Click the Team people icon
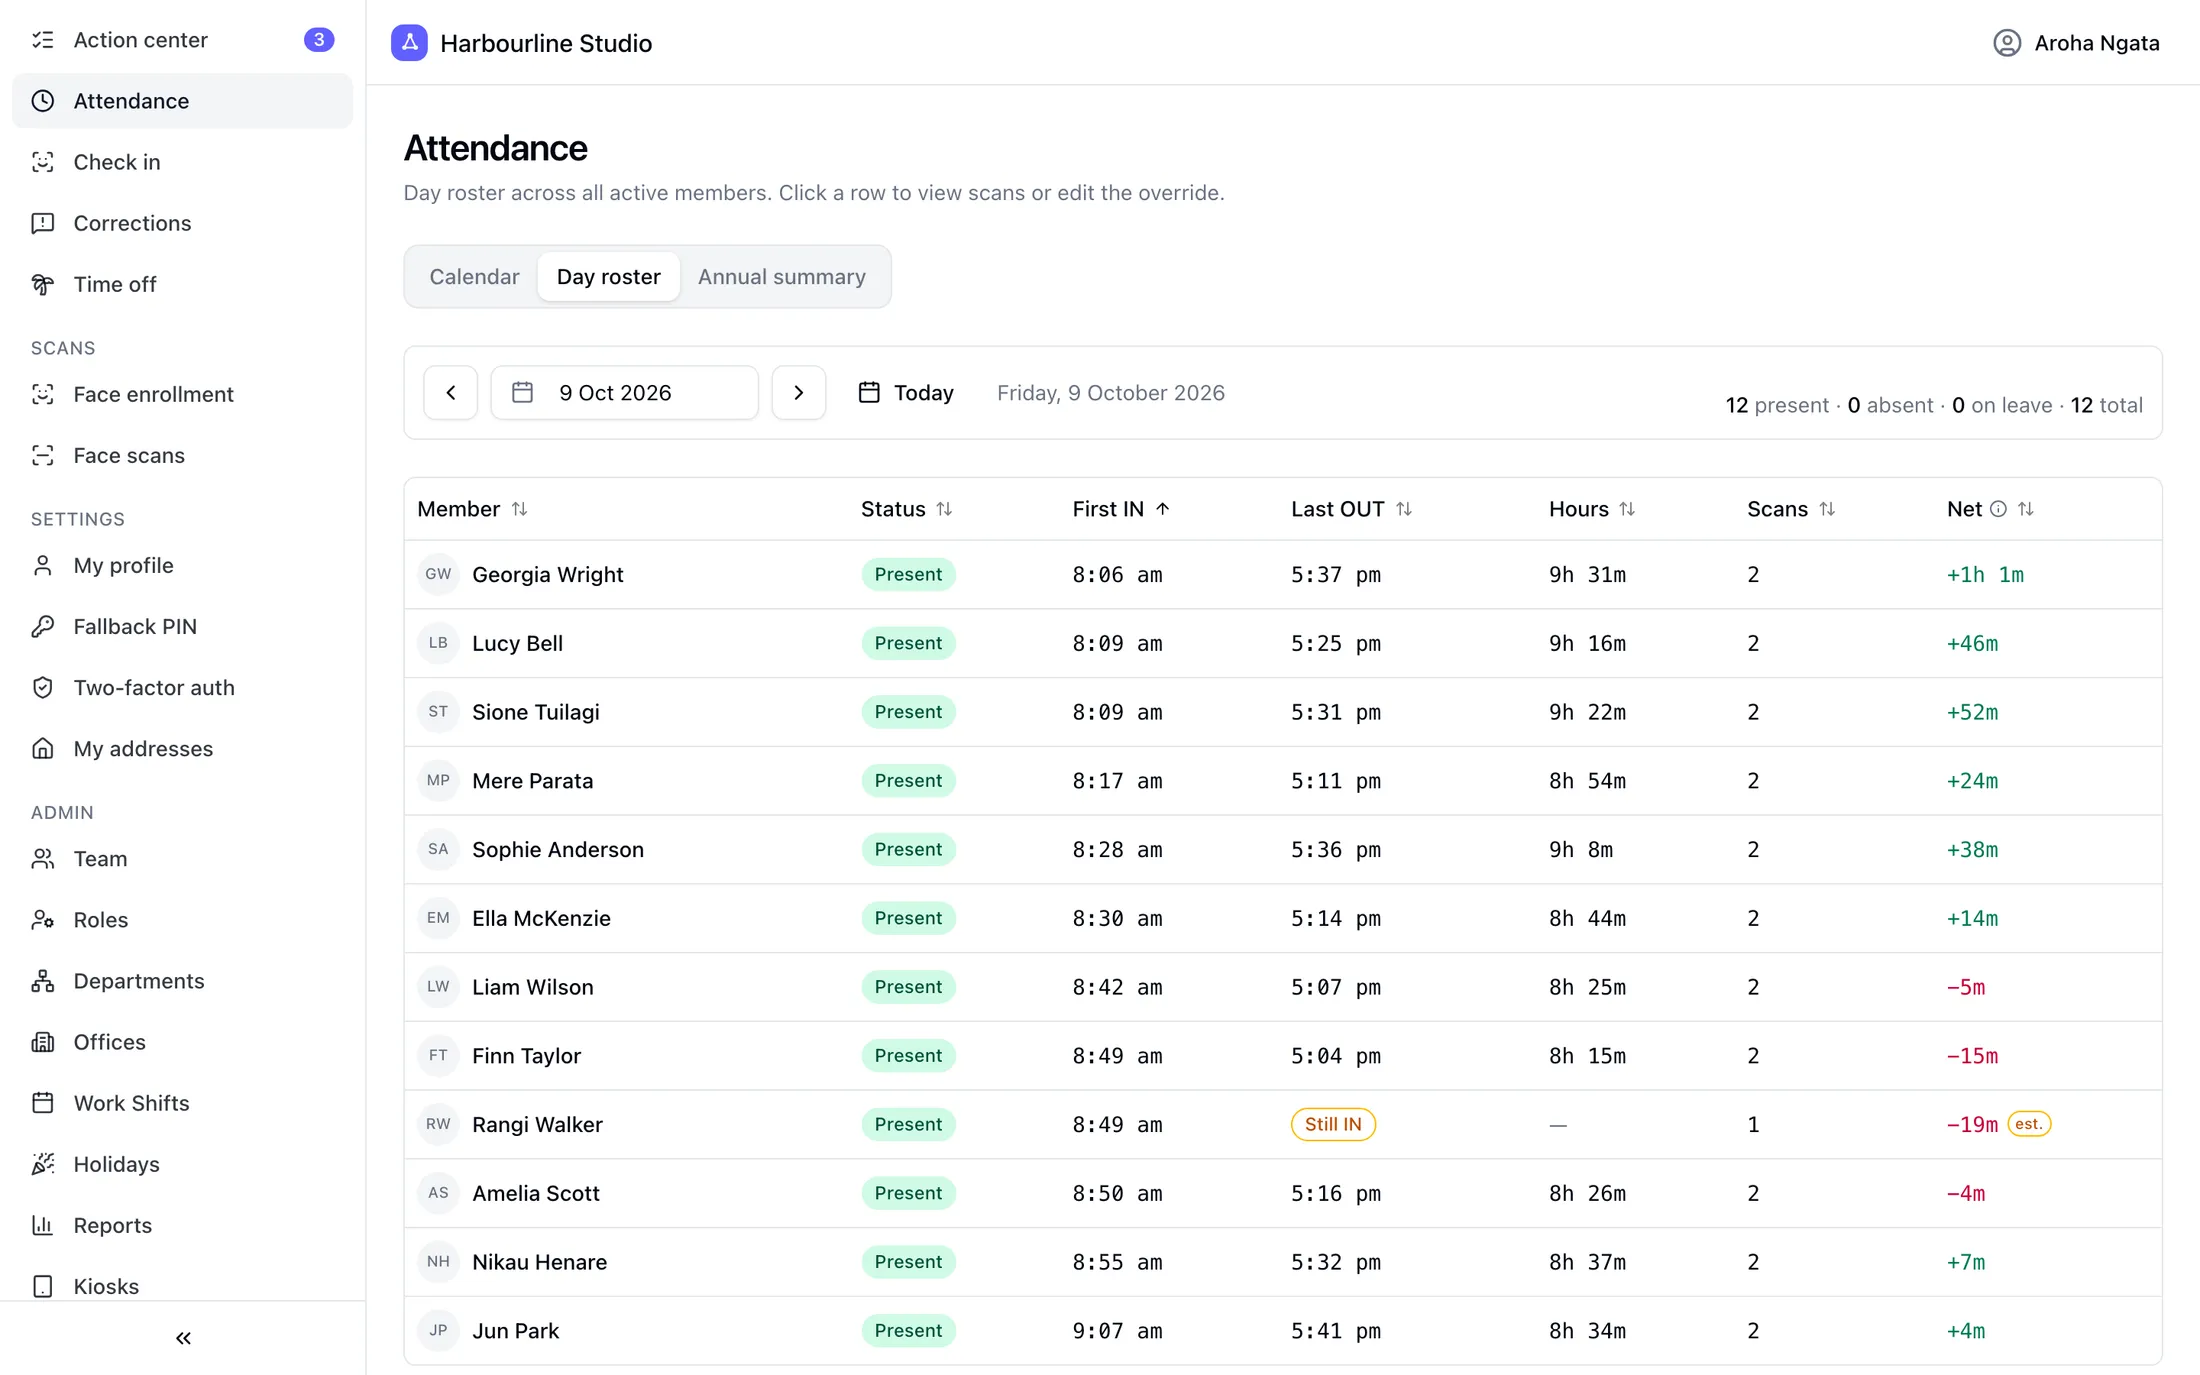The width and height of the screenshot is (2200, 1375). 43,858
